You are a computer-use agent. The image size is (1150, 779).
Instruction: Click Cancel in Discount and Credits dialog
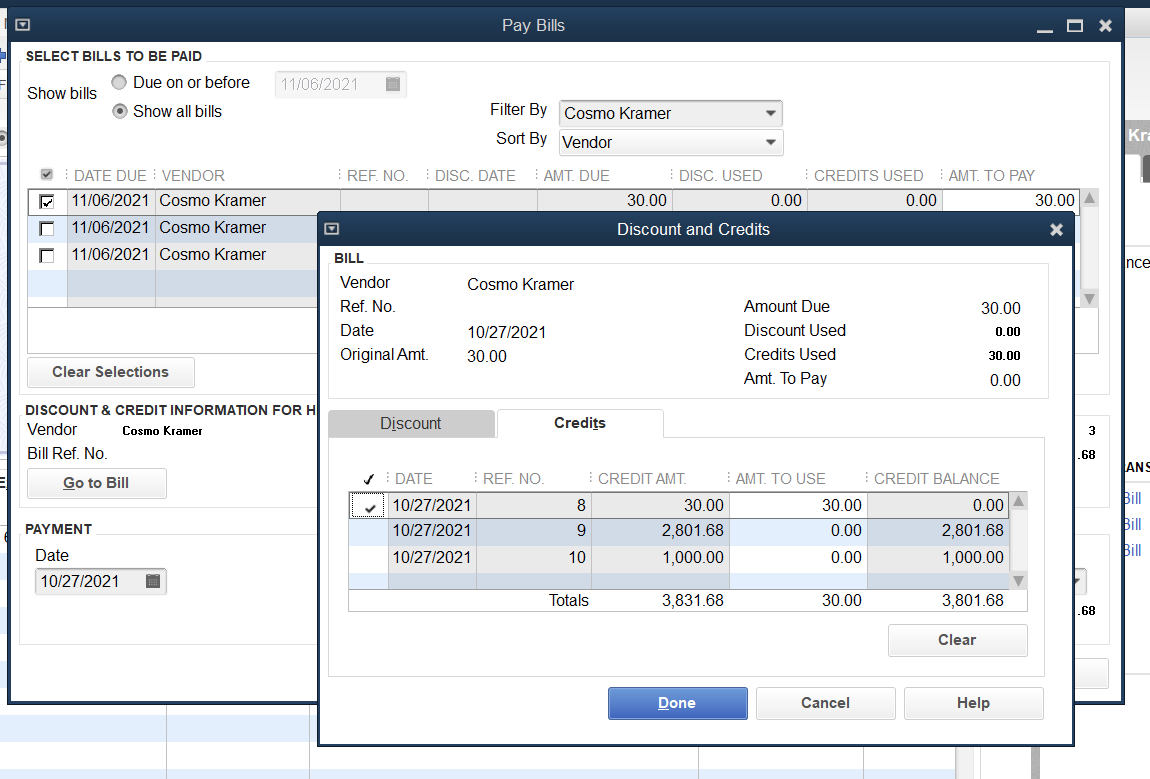click(825, 703)
